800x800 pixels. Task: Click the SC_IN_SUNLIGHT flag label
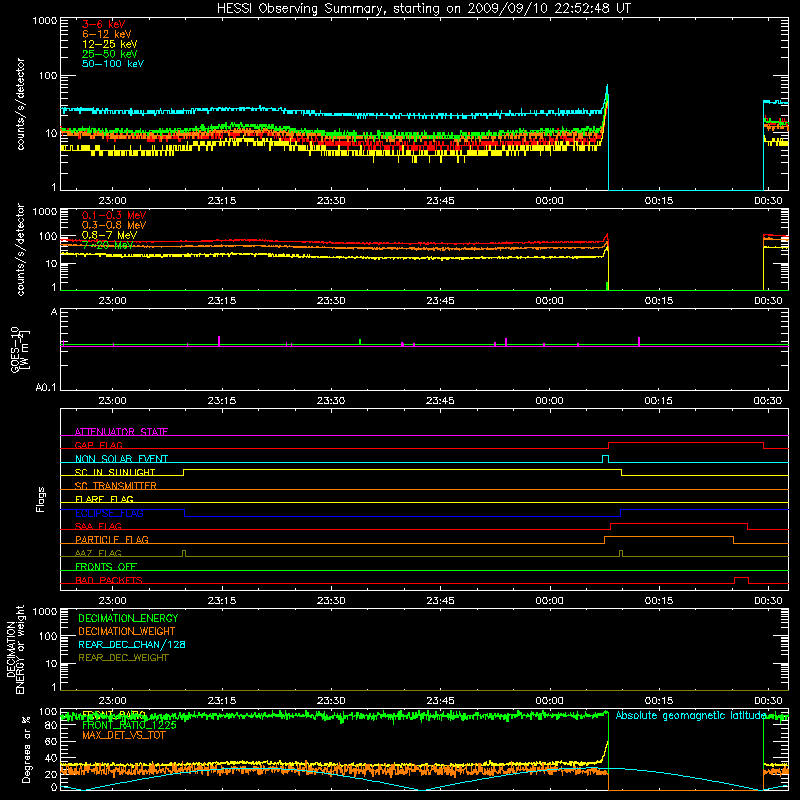(115, 472)
